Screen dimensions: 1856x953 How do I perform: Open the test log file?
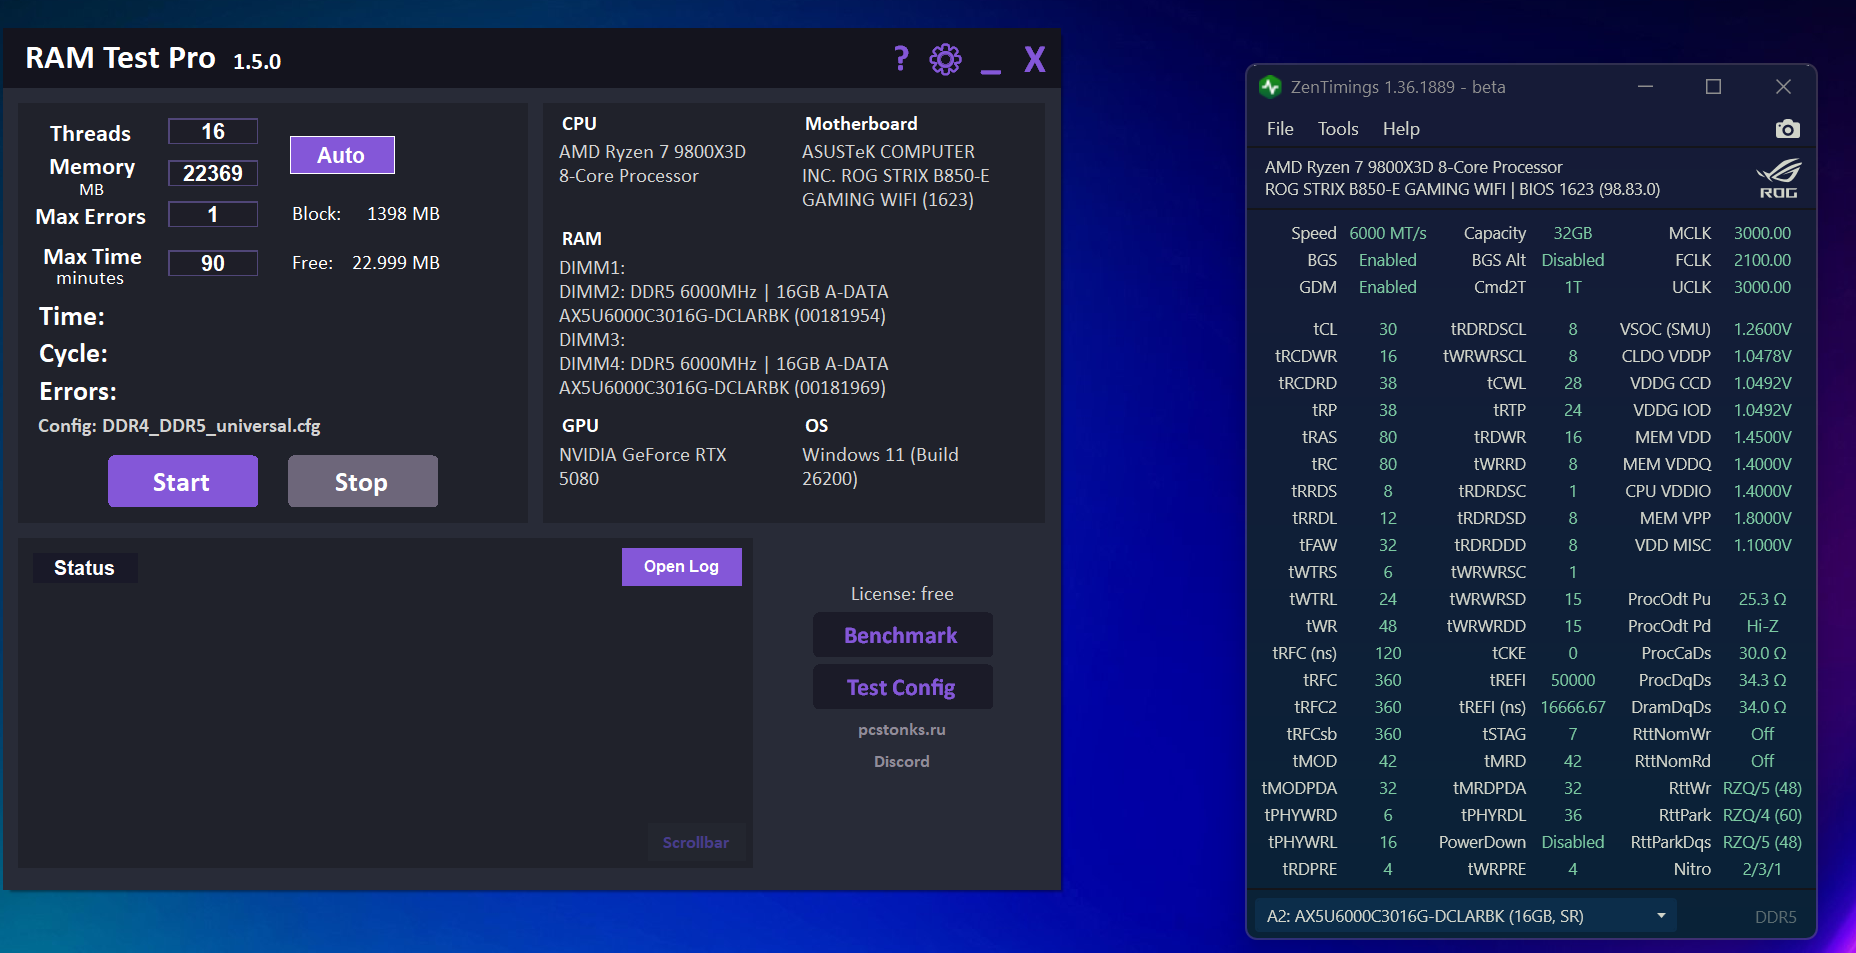coord(682,567)
